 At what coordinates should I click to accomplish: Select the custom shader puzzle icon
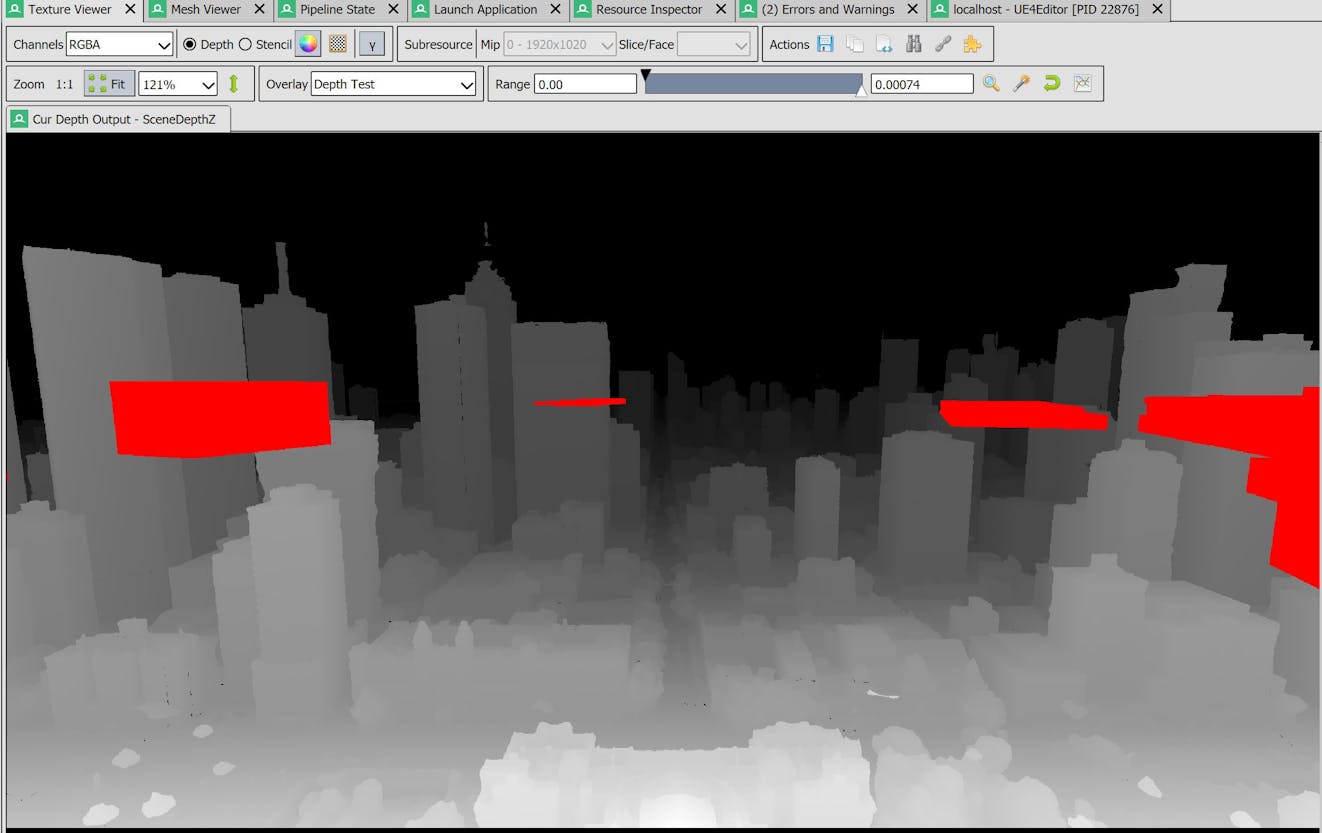(x=970, y=44)
